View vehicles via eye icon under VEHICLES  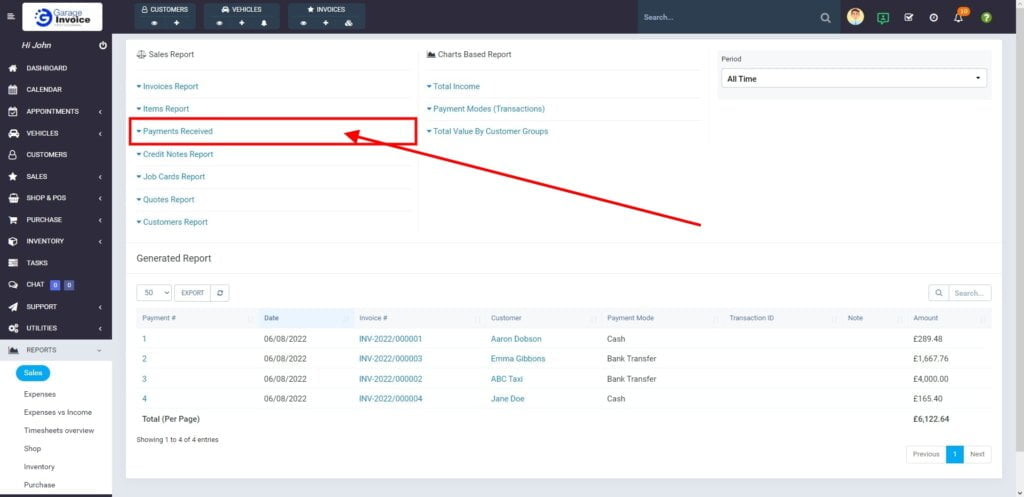[x=219, y=23]
